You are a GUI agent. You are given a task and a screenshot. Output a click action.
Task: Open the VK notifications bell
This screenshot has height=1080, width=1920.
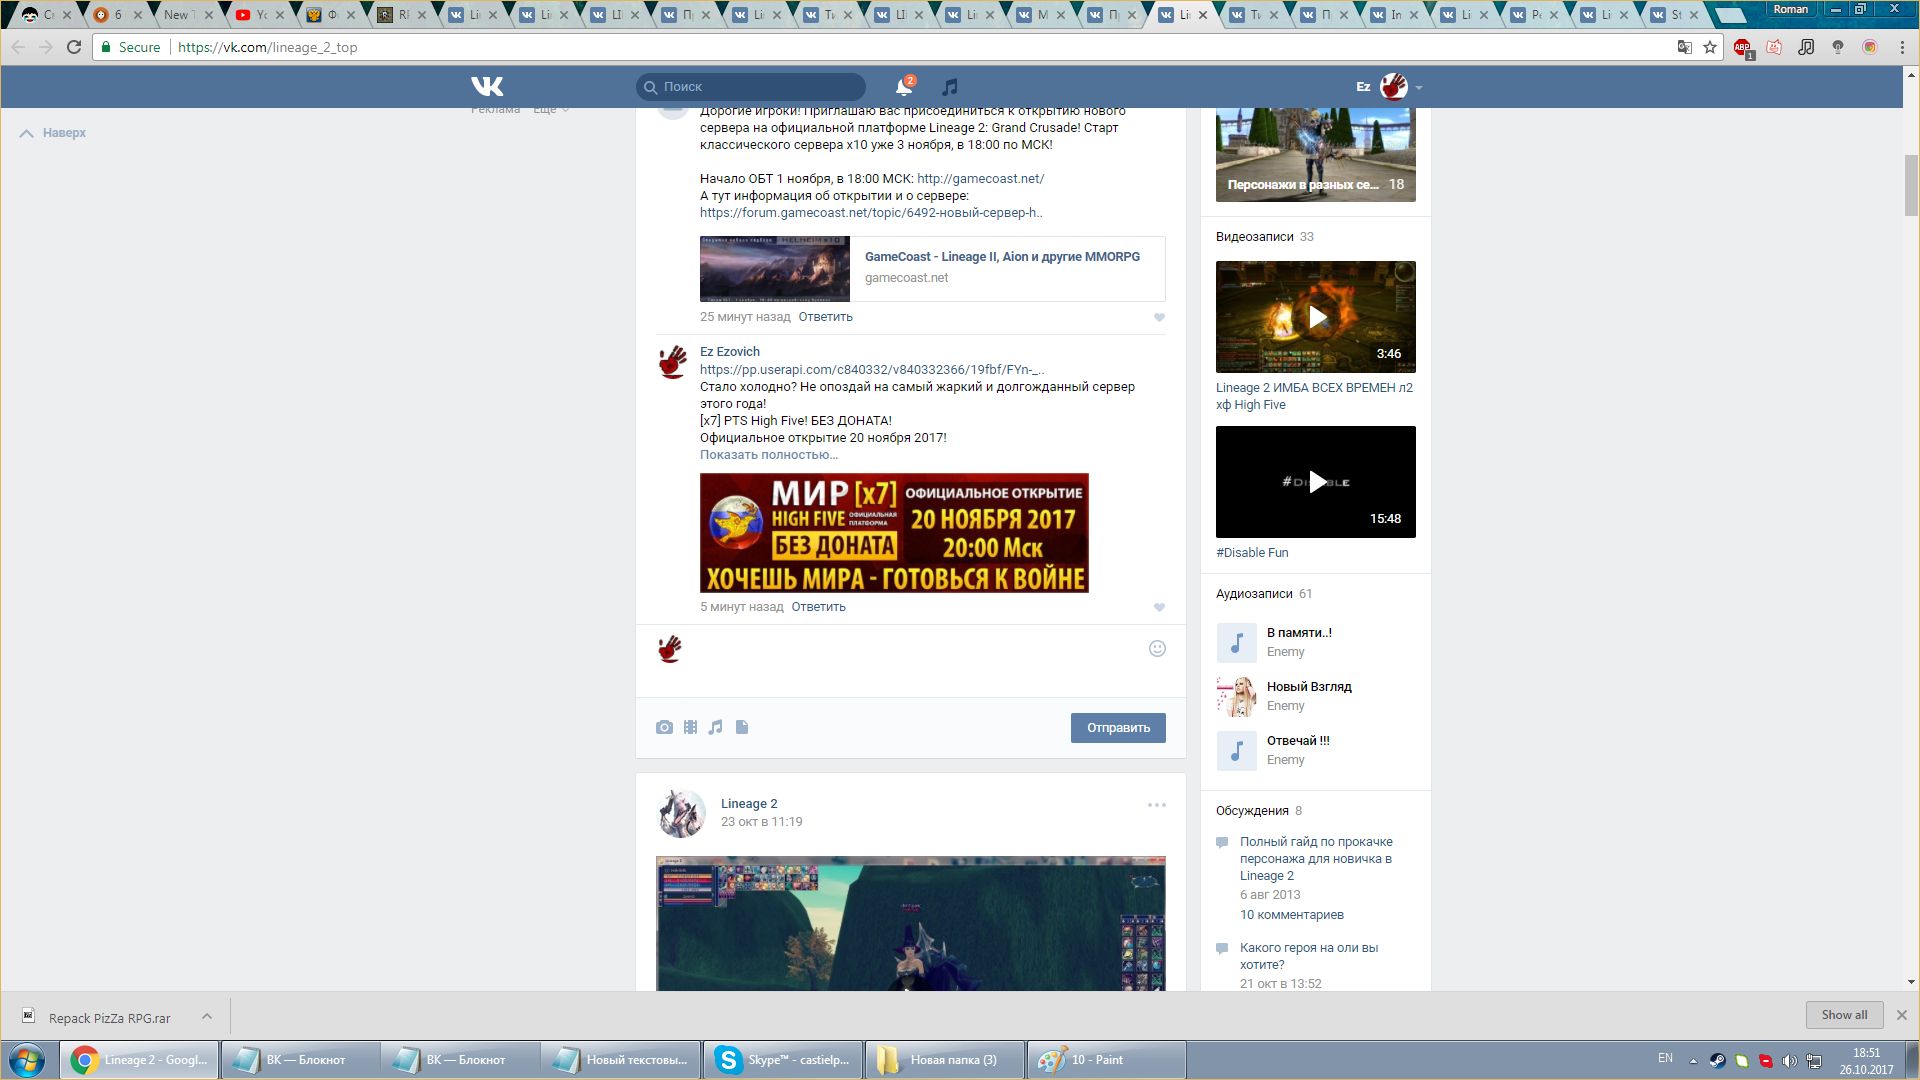tap(903, 87)
